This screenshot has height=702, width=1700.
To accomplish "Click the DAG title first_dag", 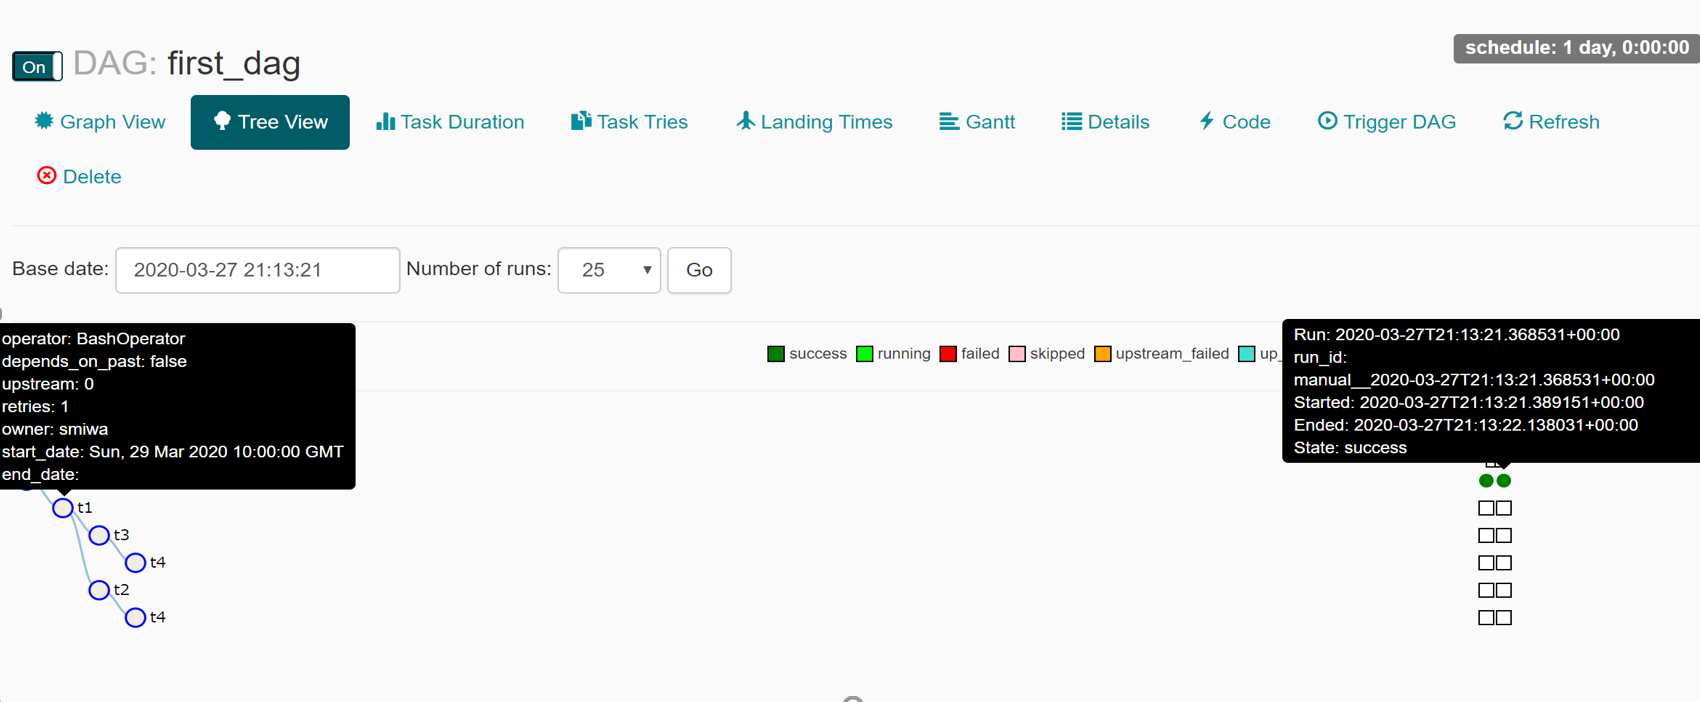I will 234,64.
